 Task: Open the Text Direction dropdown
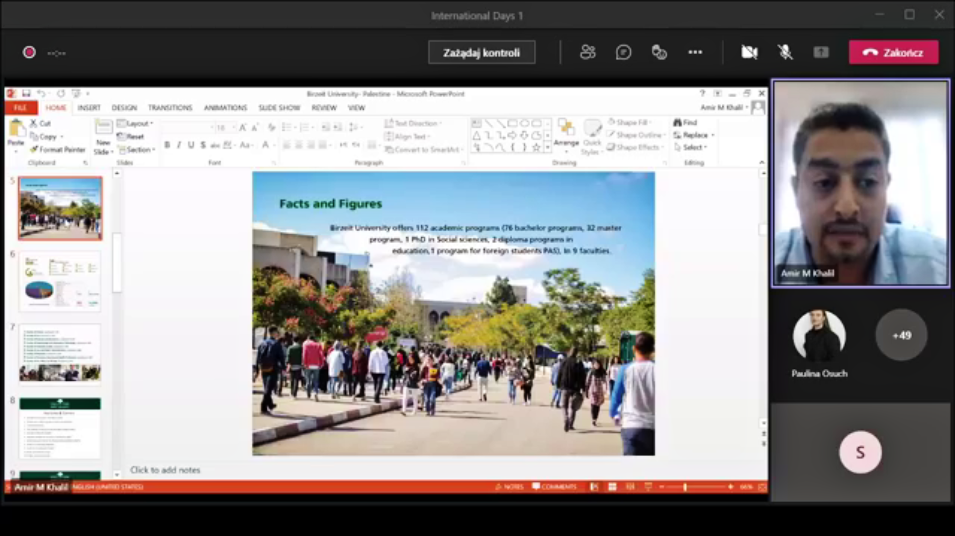pos(413,123)
